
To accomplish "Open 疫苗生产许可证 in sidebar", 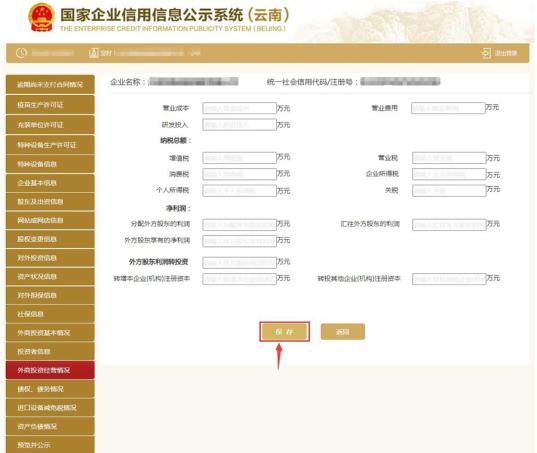I will point(50,104).
